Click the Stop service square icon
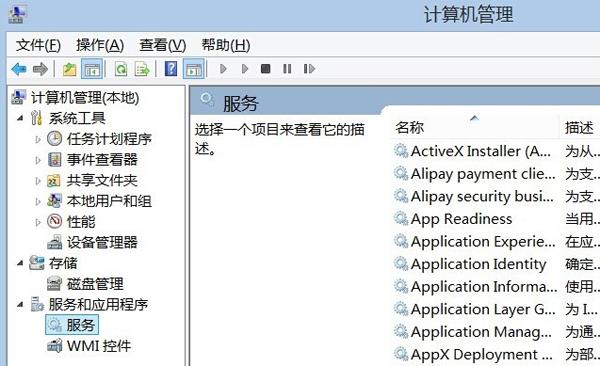600x366 pixels. click(x=266, y=69)
